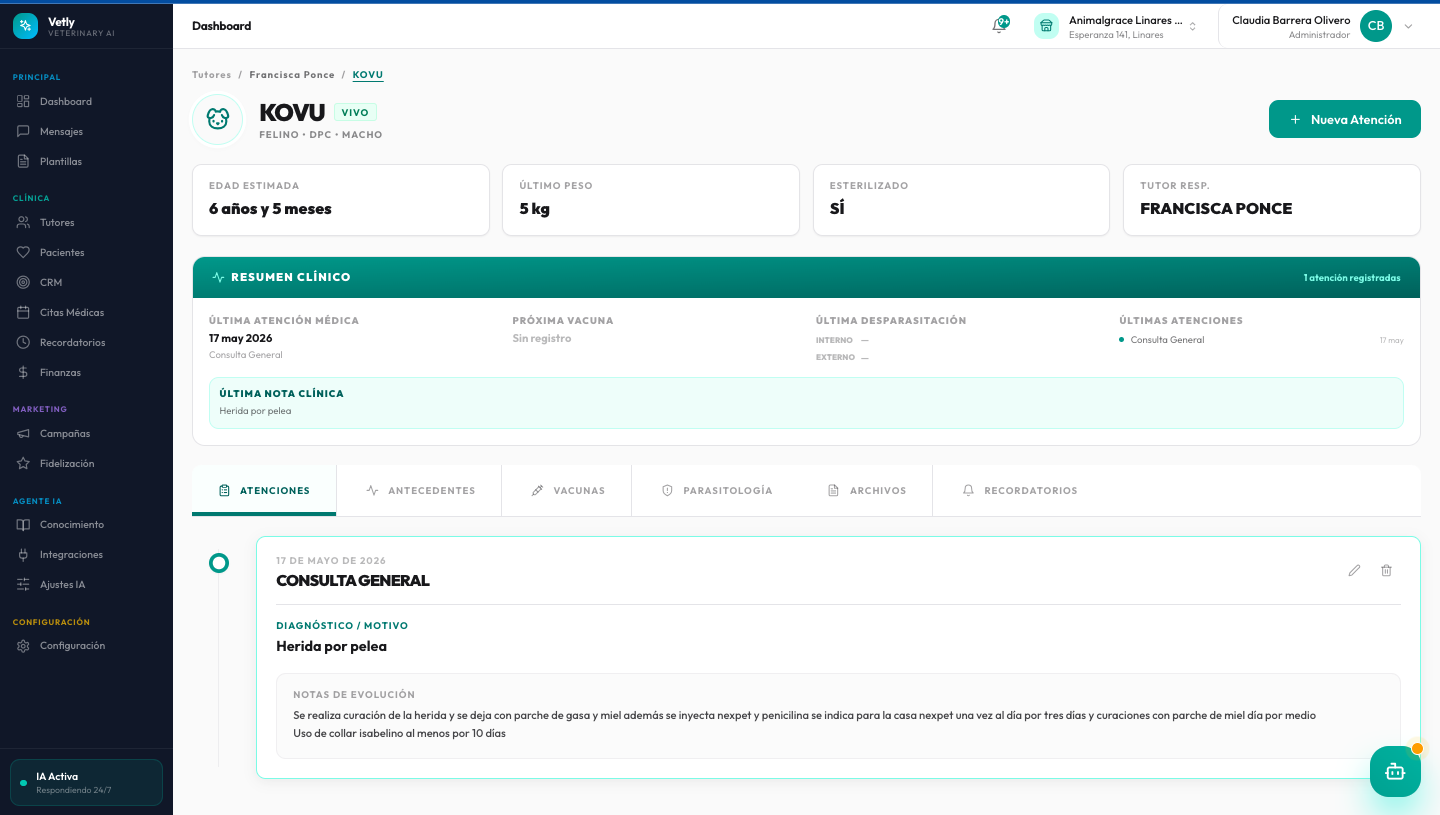Switch to the Vacunas tab

(x=567, y=490)
